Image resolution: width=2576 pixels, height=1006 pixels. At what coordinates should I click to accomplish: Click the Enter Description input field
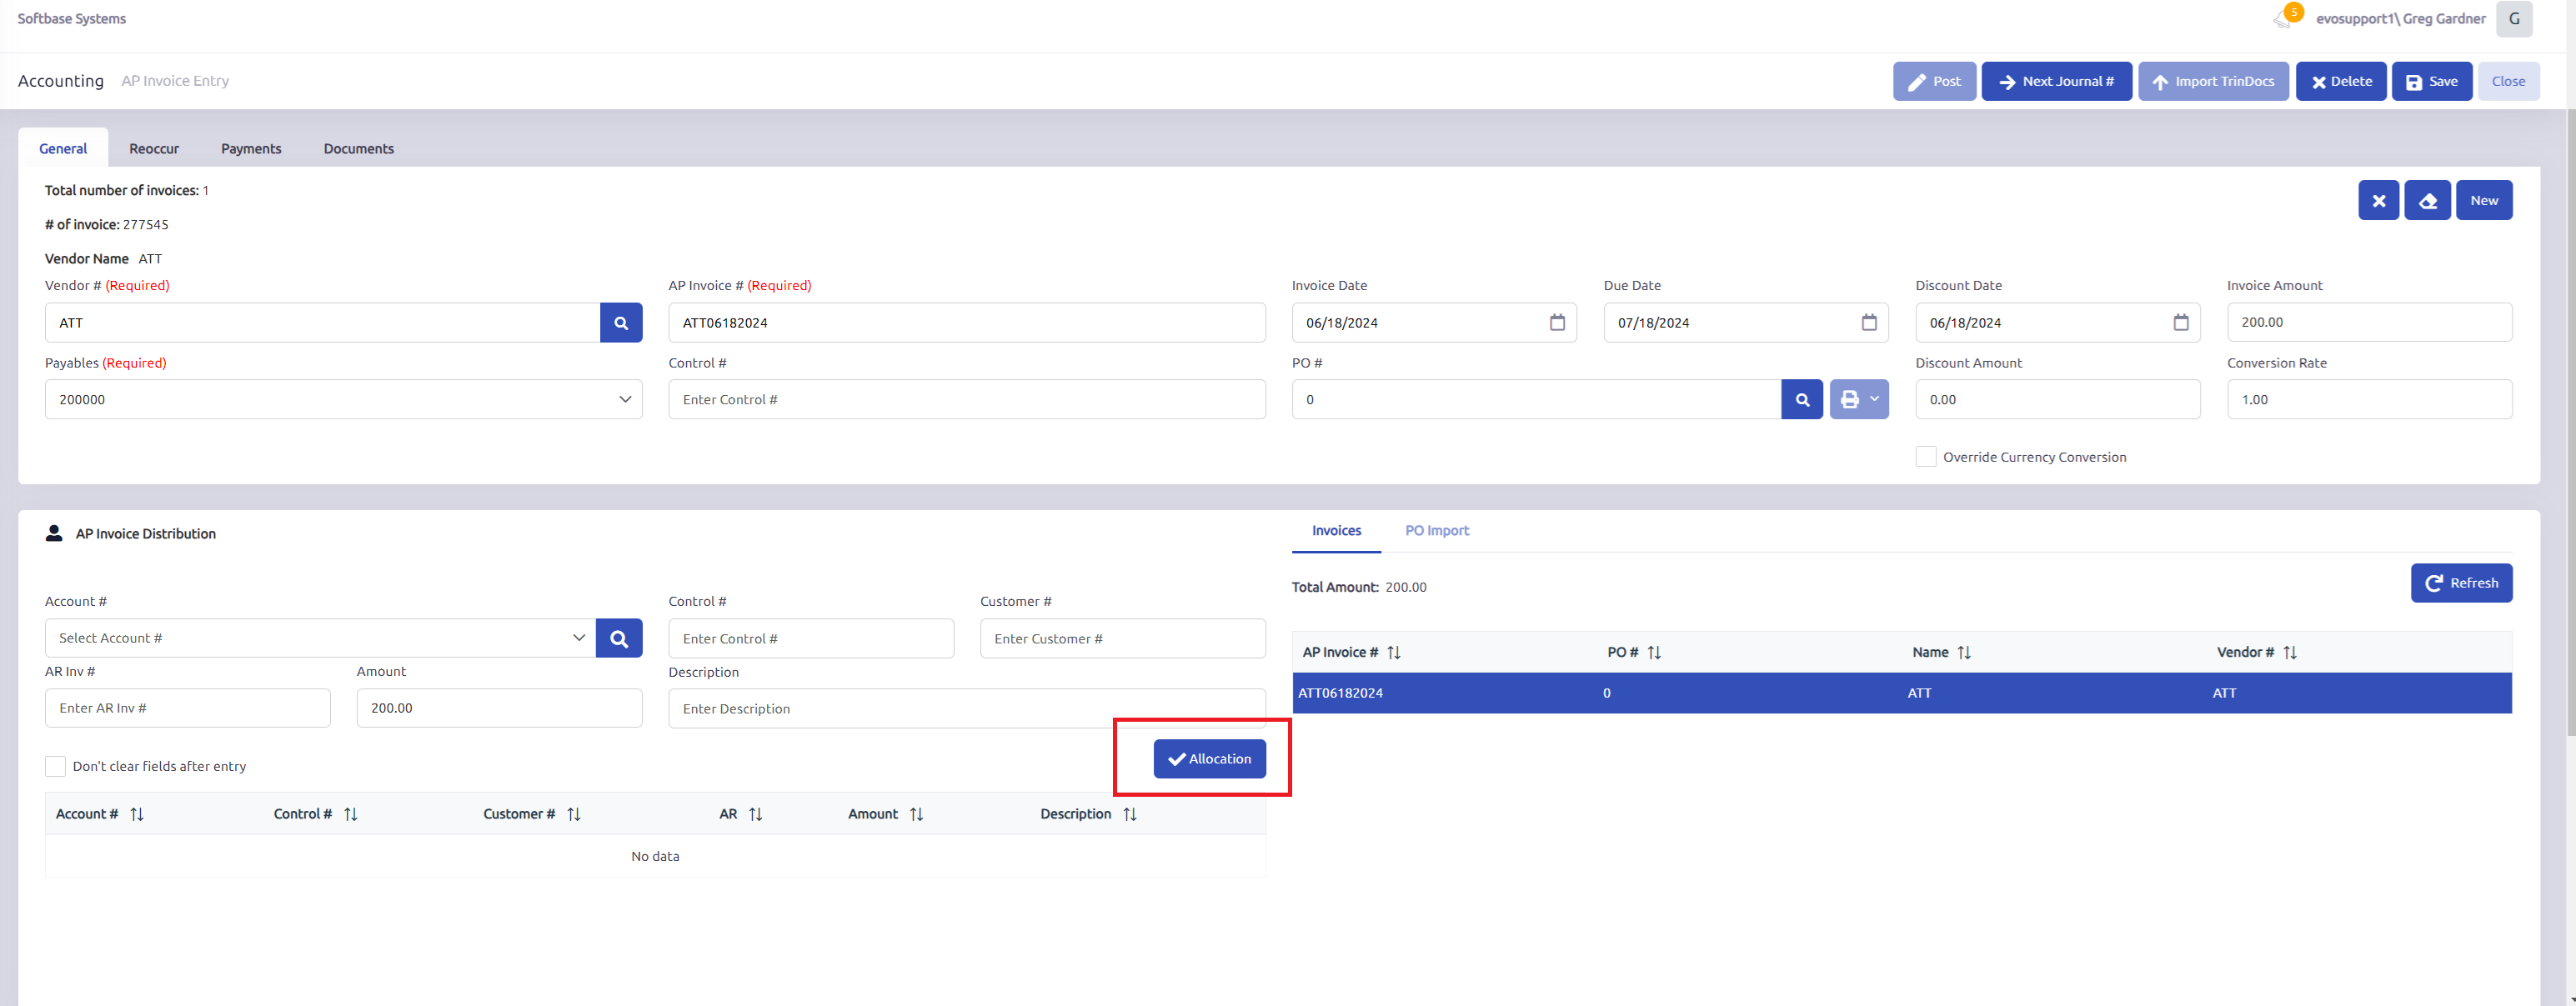966,709
